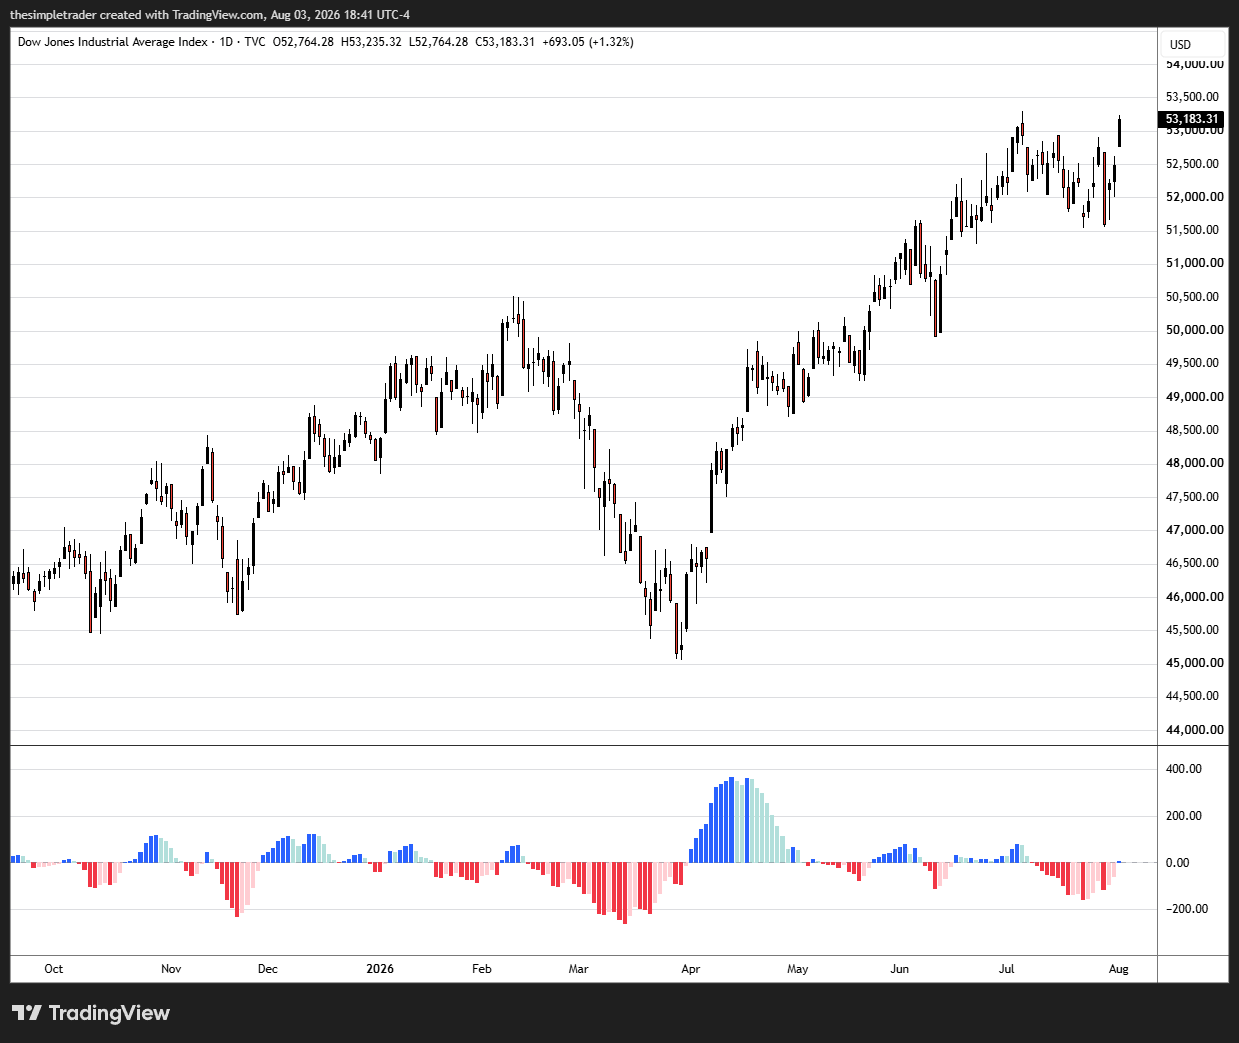The height and width of the screenshot is (1043, 1239).
Task: Click the 44,000.00 price axis label
Action: click(x=1195, y=730)
